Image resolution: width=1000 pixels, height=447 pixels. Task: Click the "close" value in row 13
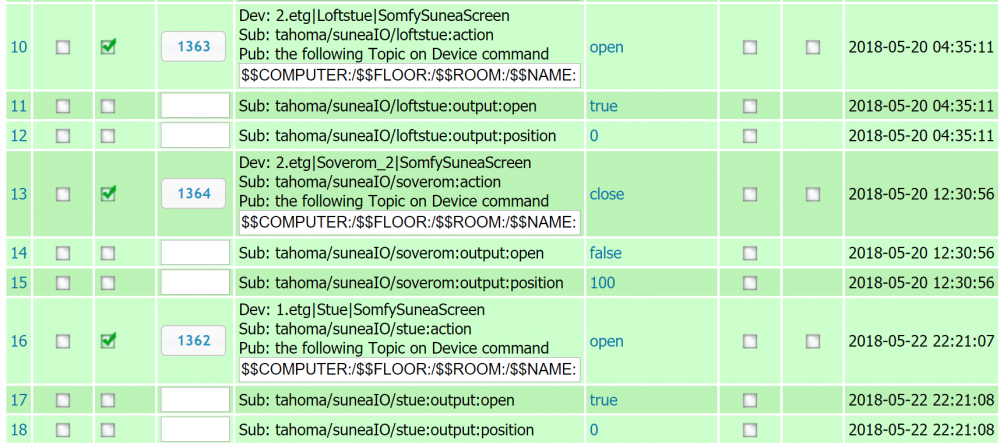tap(606, 194)
